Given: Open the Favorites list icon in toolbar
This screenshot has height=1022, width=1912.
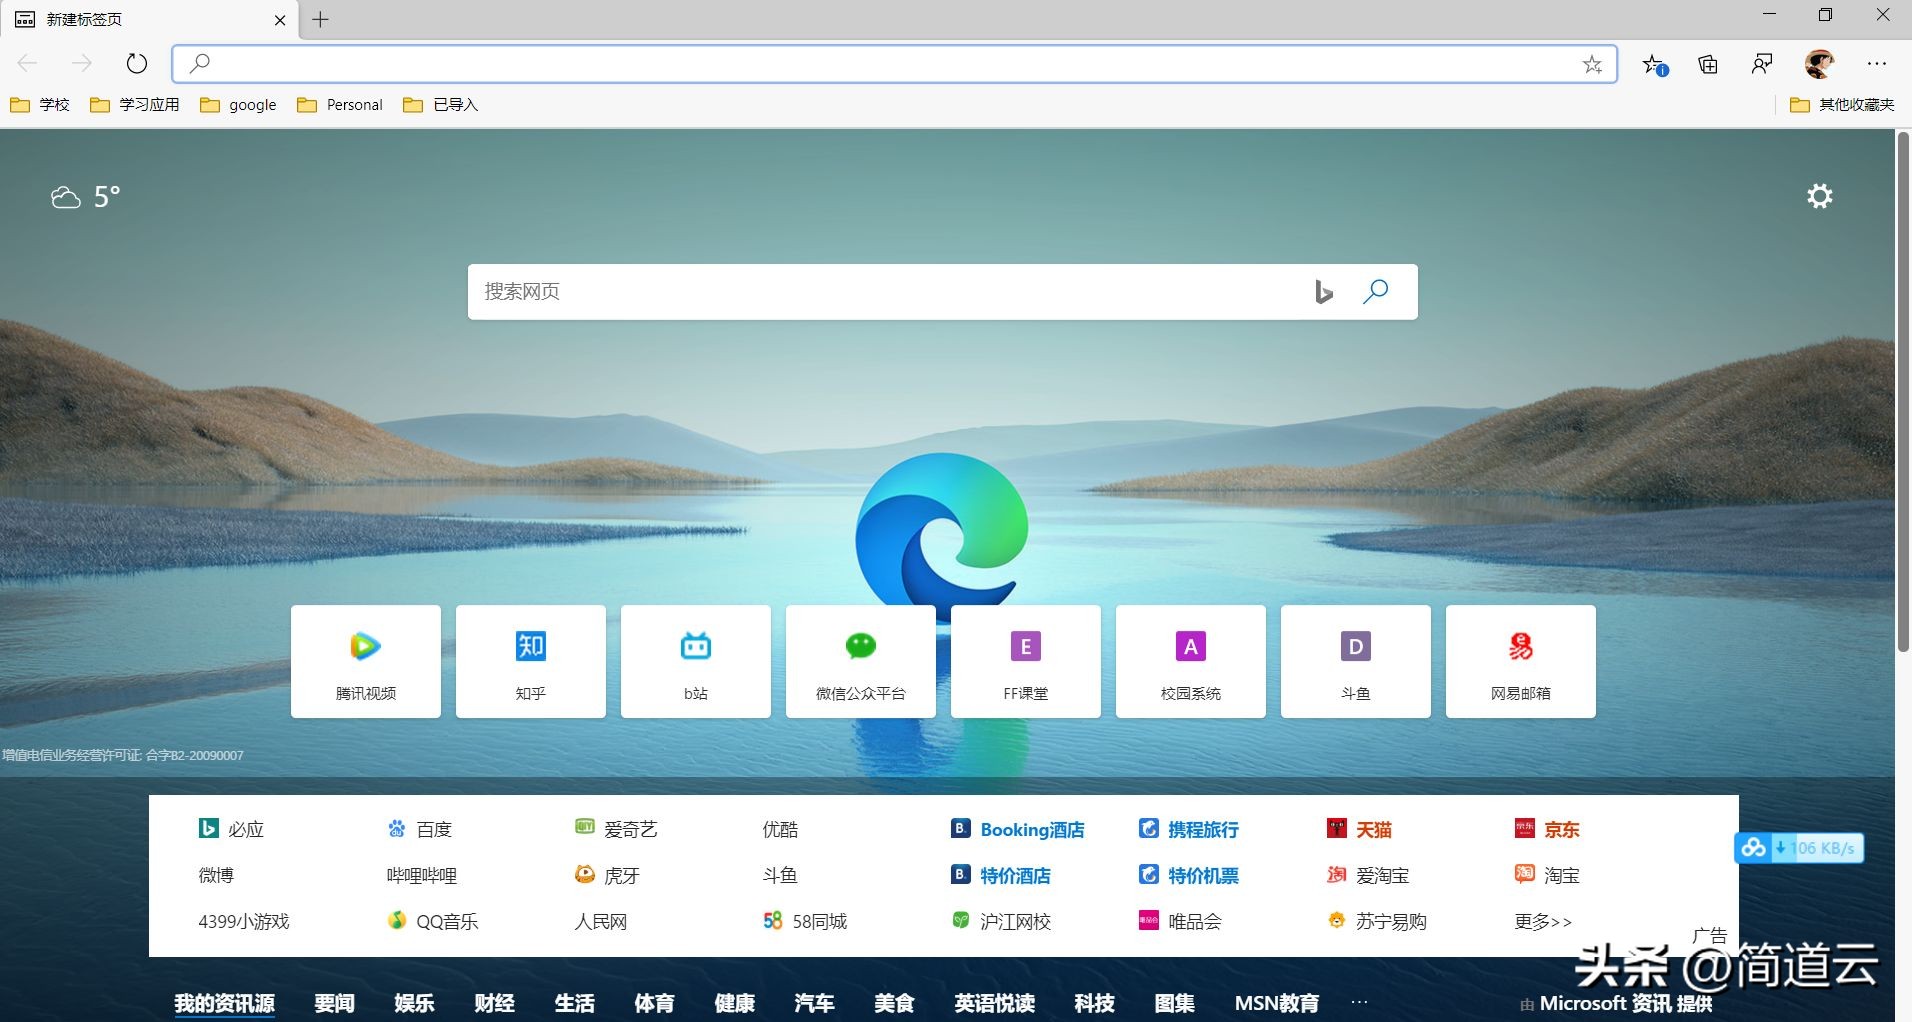Looking at the screenshot, I should point(1654,65).
